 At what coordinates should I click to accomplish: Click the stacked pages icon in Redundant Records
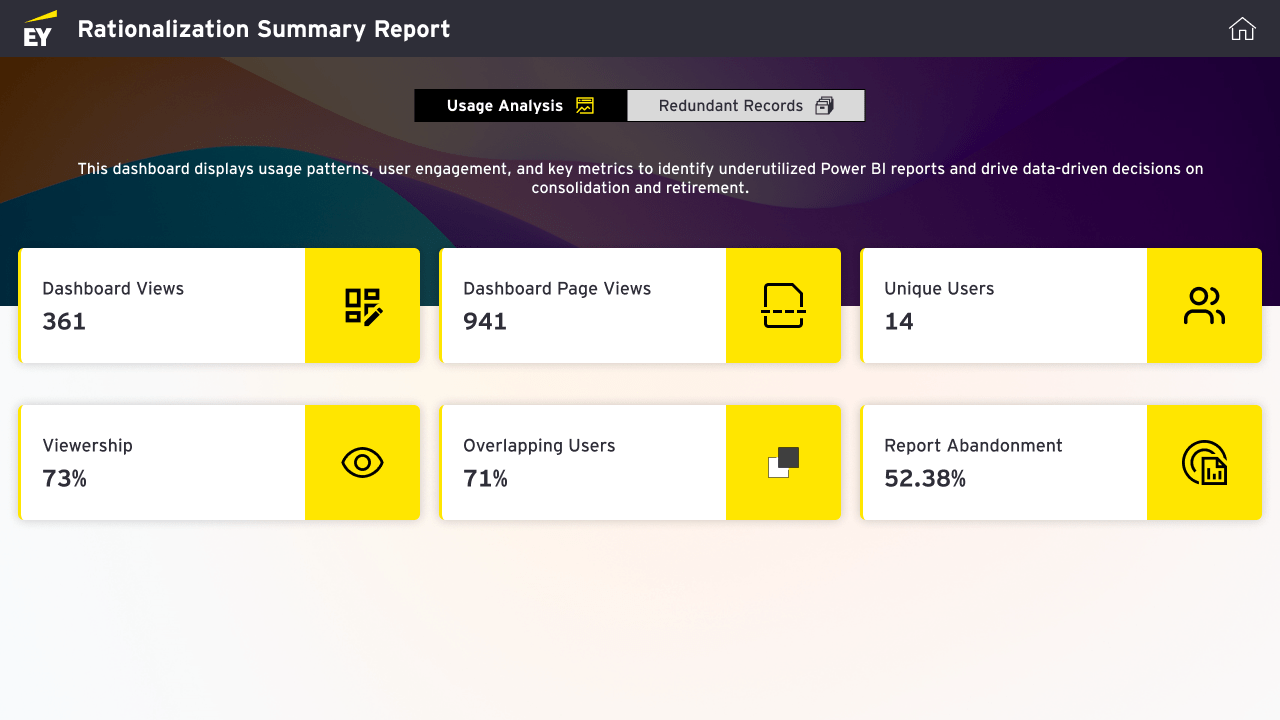(824, 106)
